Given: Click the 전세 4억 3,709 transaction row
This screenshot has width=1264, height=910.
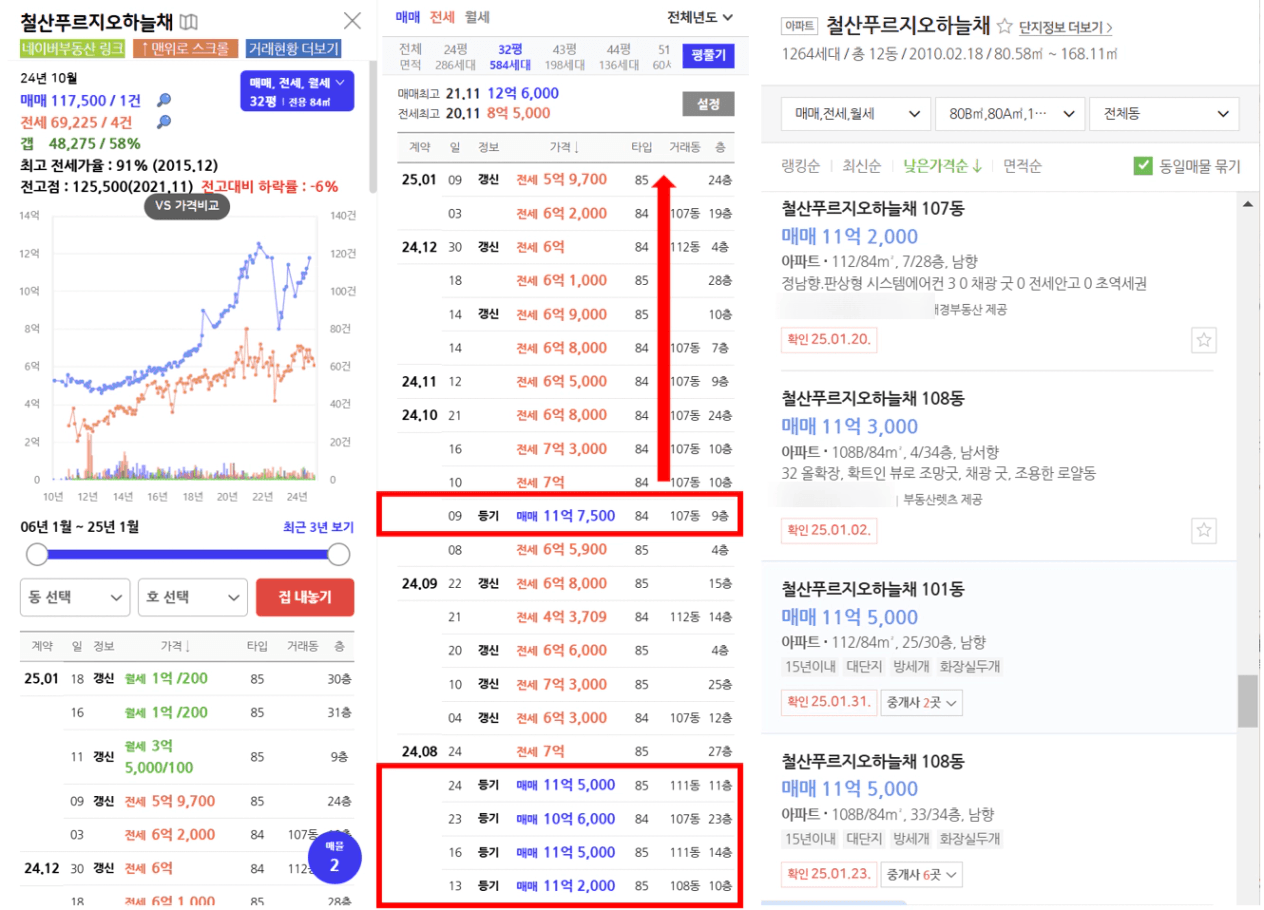Looking at the screenshot, I should [x=566, y=616].
